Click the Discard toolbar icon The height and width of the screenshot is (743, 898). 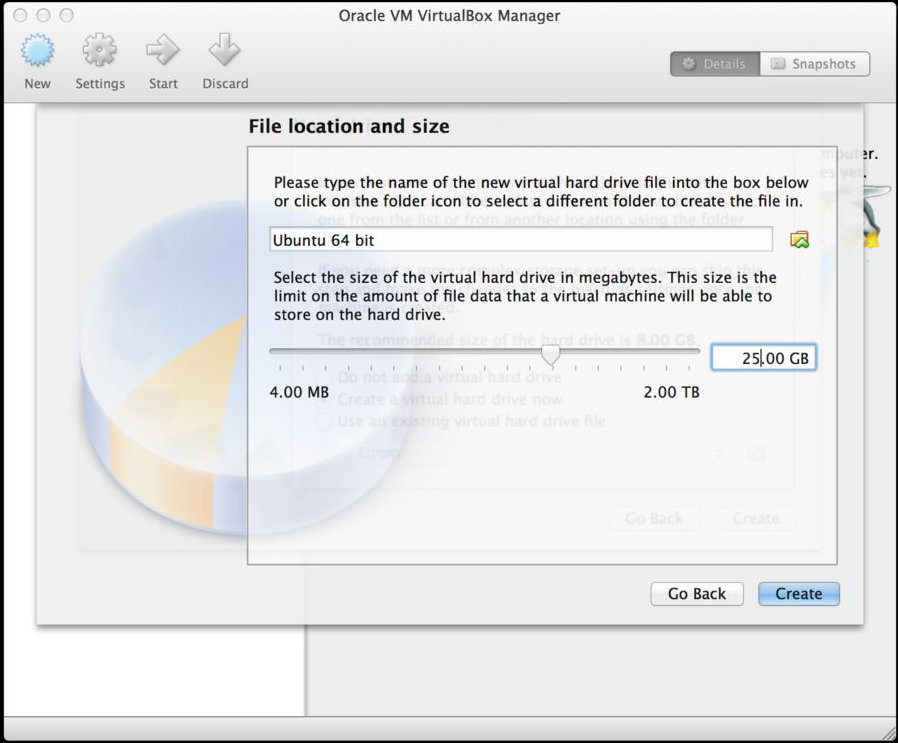coord(224,50)
